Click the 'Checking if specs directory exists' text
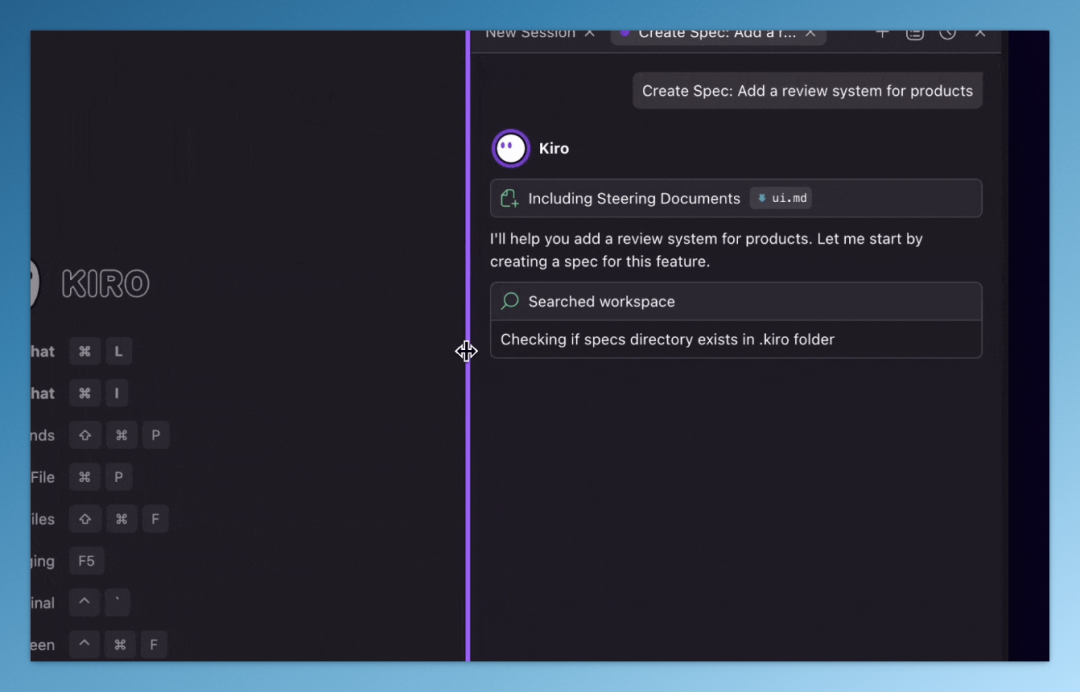The image size is (1080, 692). point(667,339)
